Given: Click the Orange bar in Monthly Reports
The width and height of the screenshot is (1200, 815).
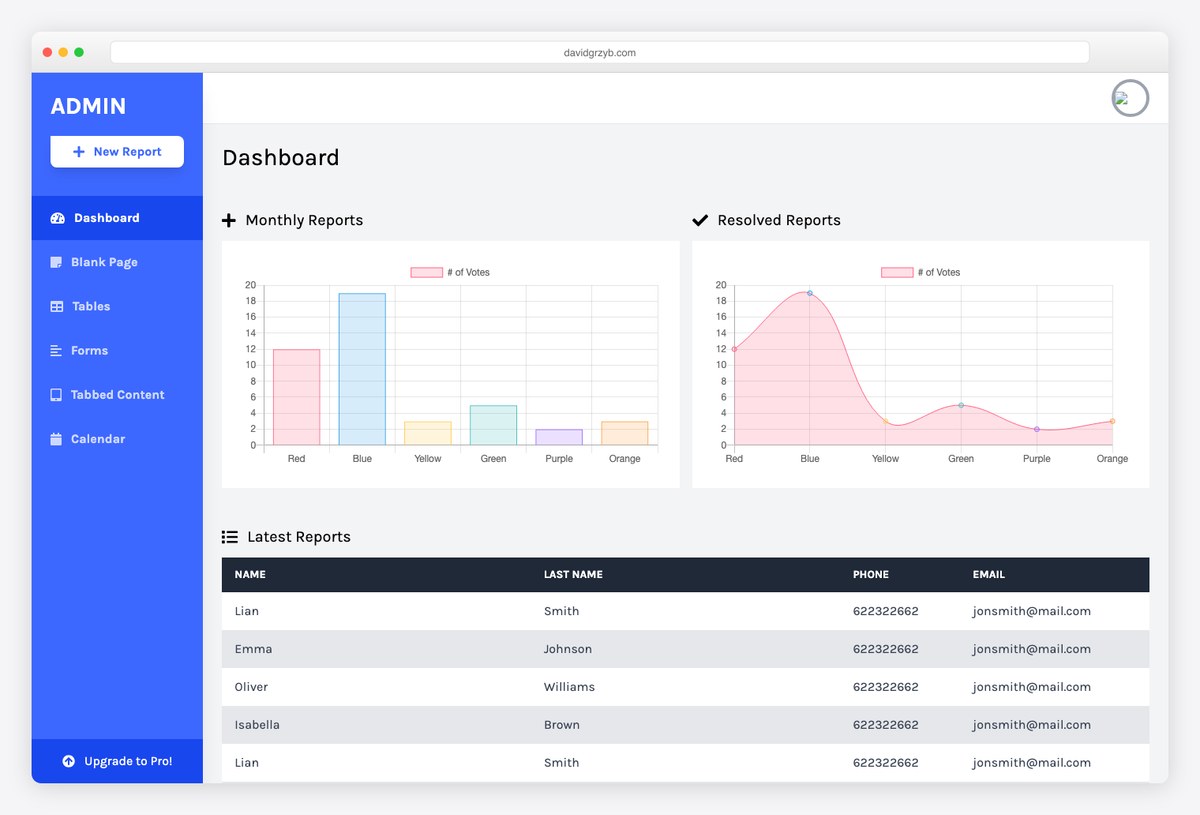Looking at the screenshot, I should tap(625, 433).
